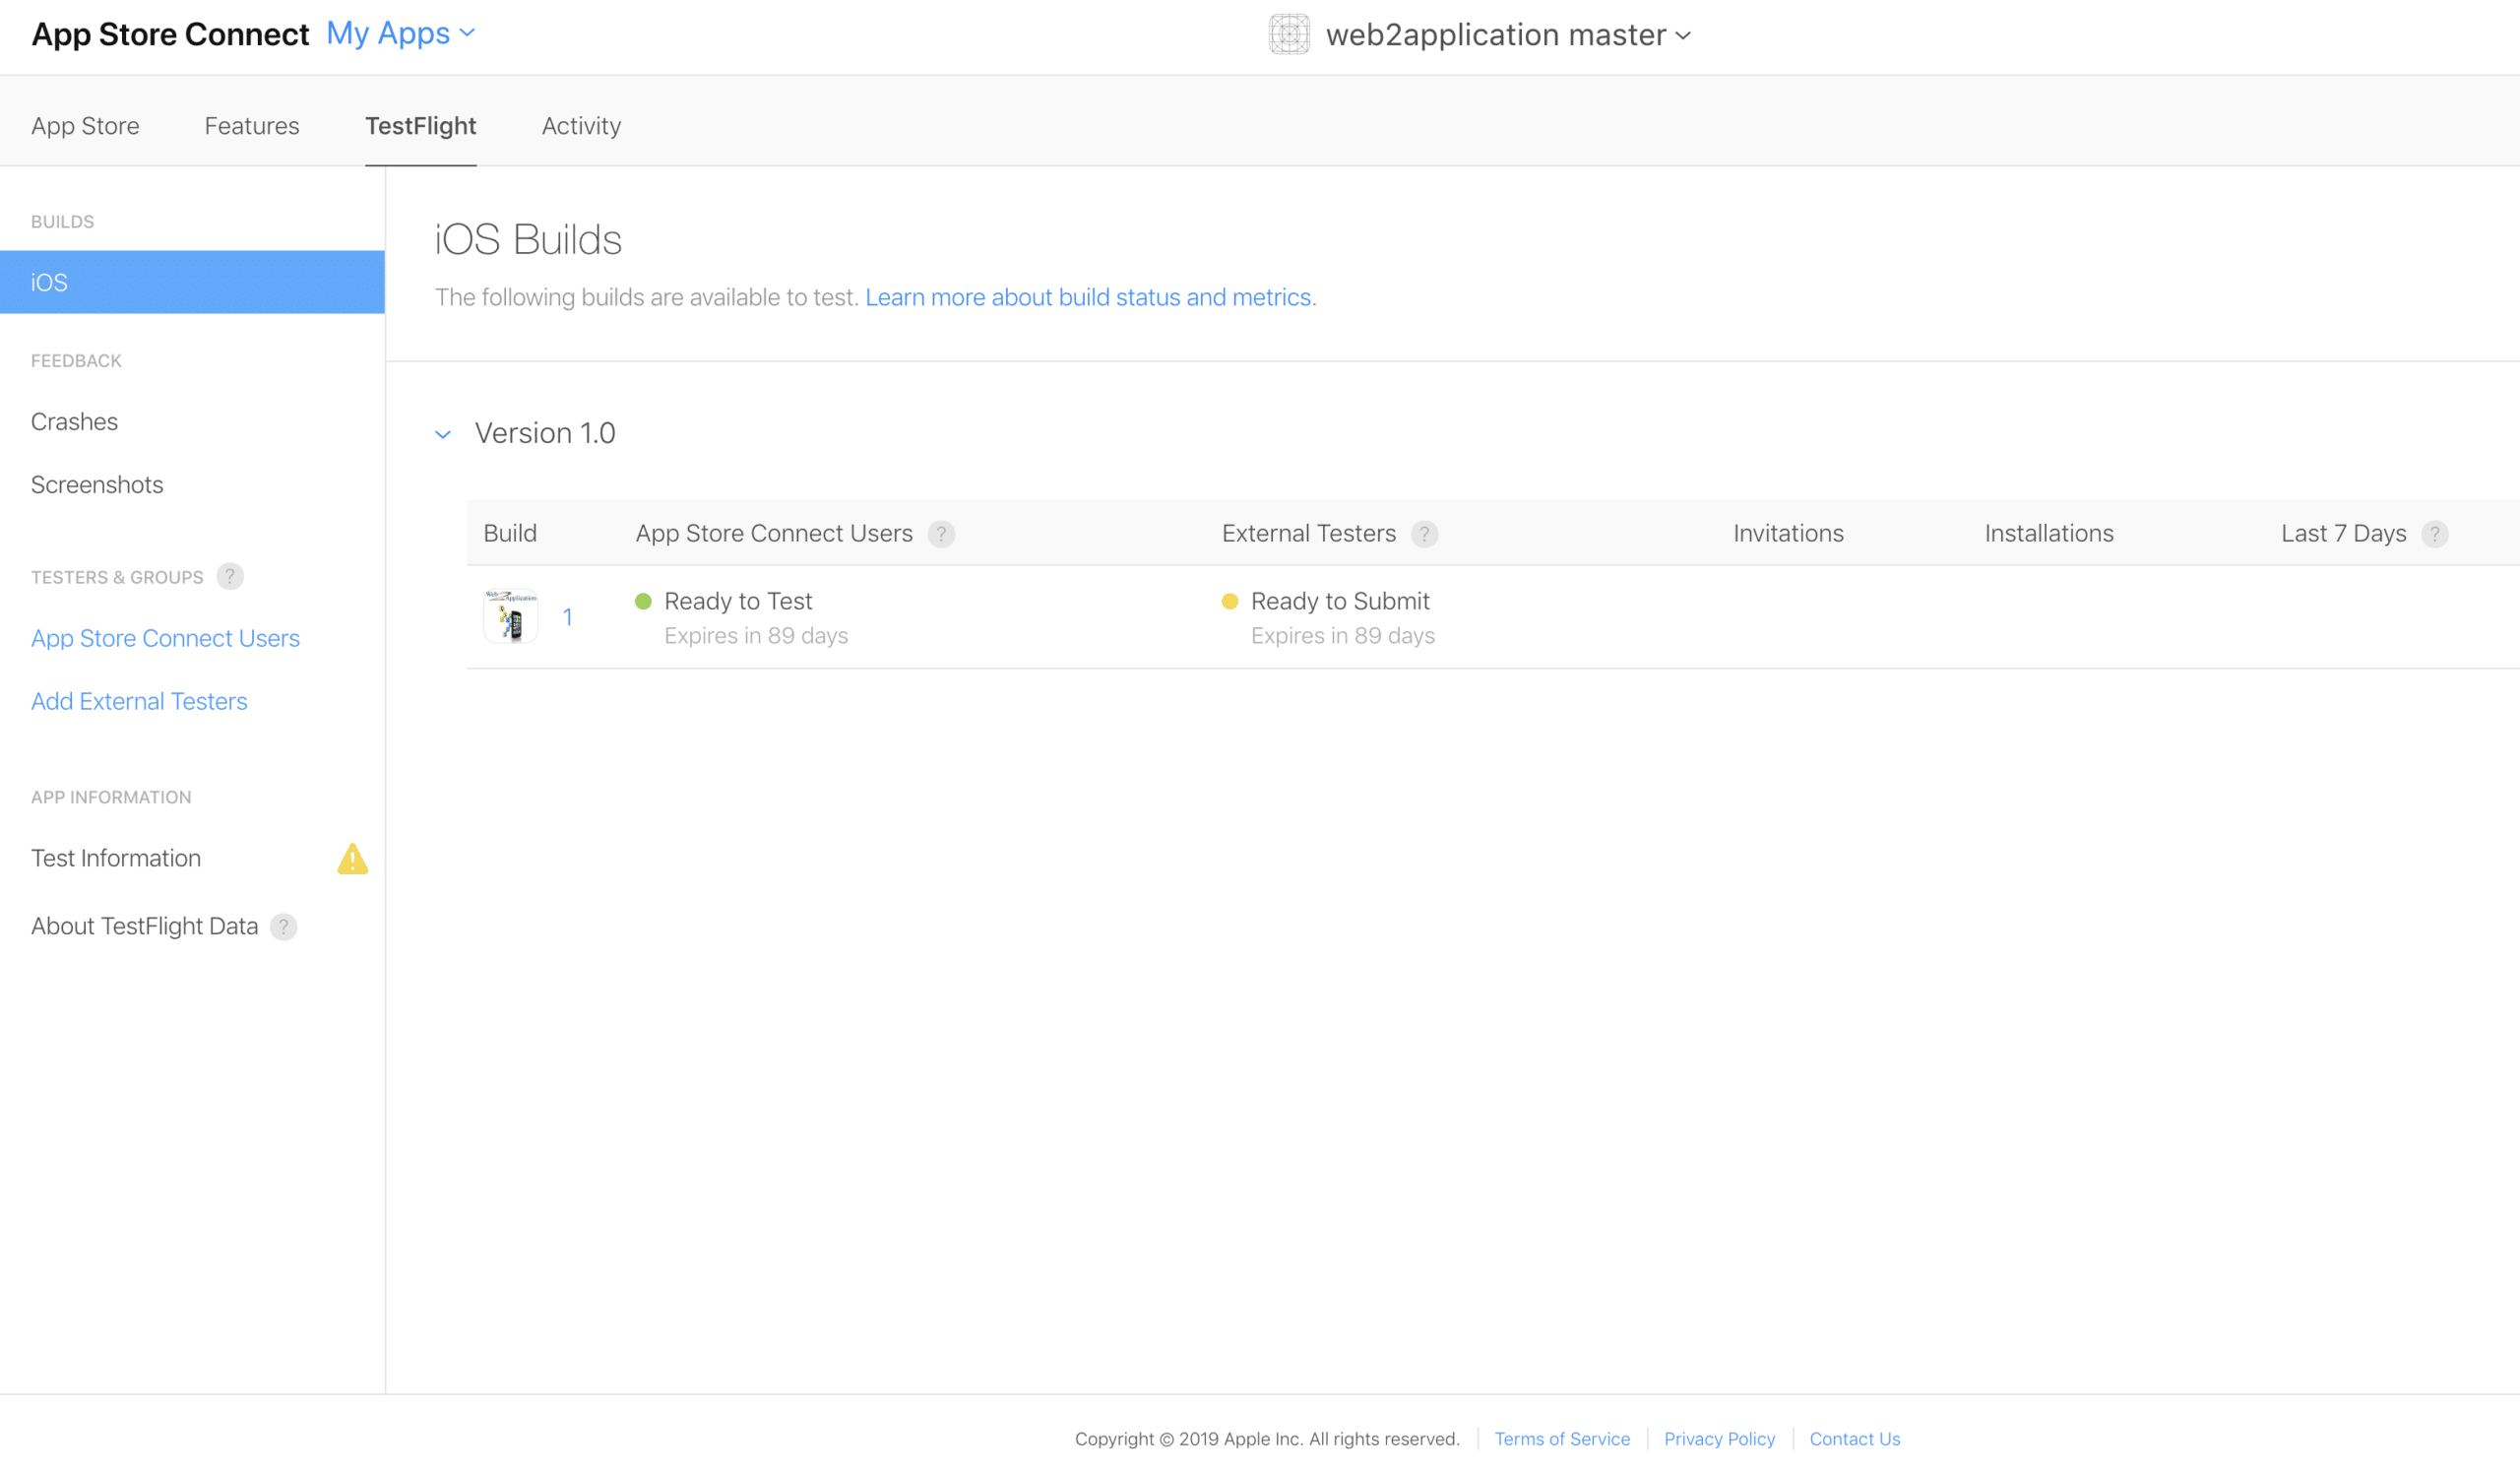Screen dimensions: 2520x1471
Task: Click the warning icon beside Test Information
Action: pos(352,859)
